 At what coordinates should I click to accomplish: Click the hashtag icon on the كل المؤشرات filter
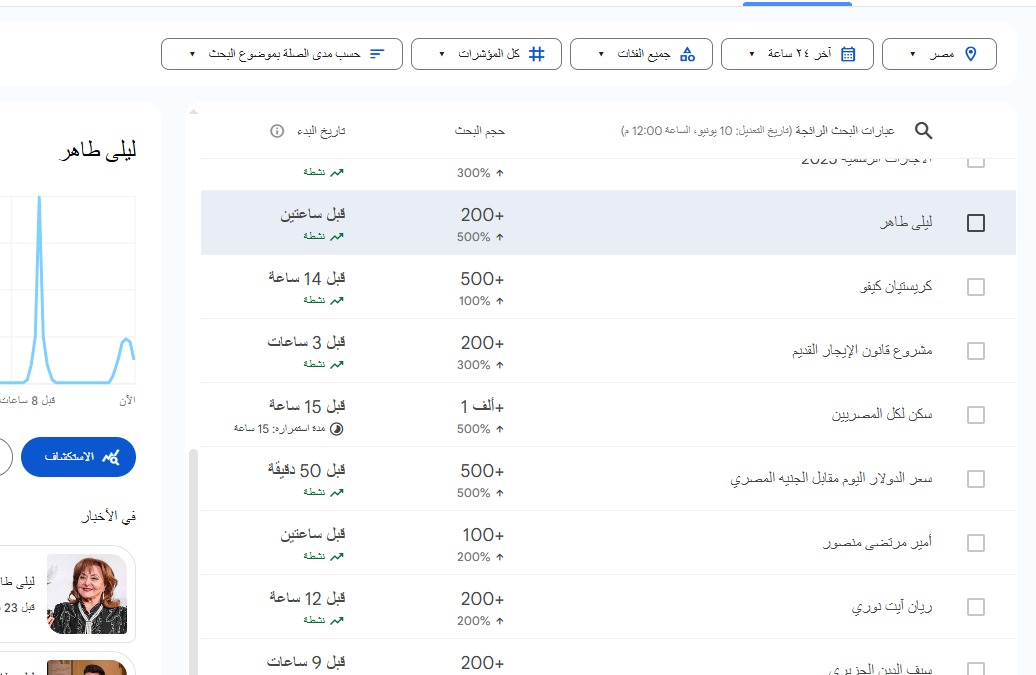(537, 53)
